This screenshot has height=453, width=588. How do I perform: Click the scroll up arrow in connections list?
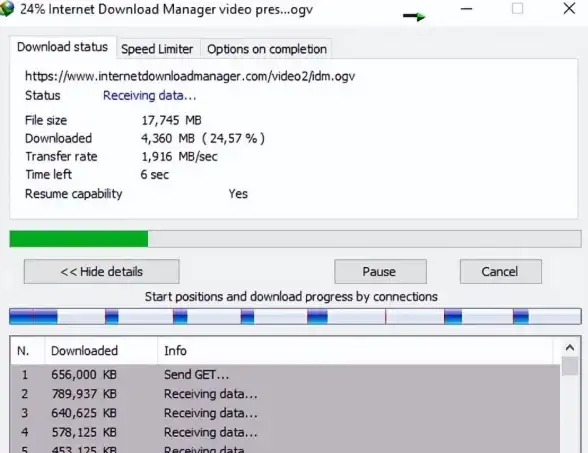(x=570, y=348)
